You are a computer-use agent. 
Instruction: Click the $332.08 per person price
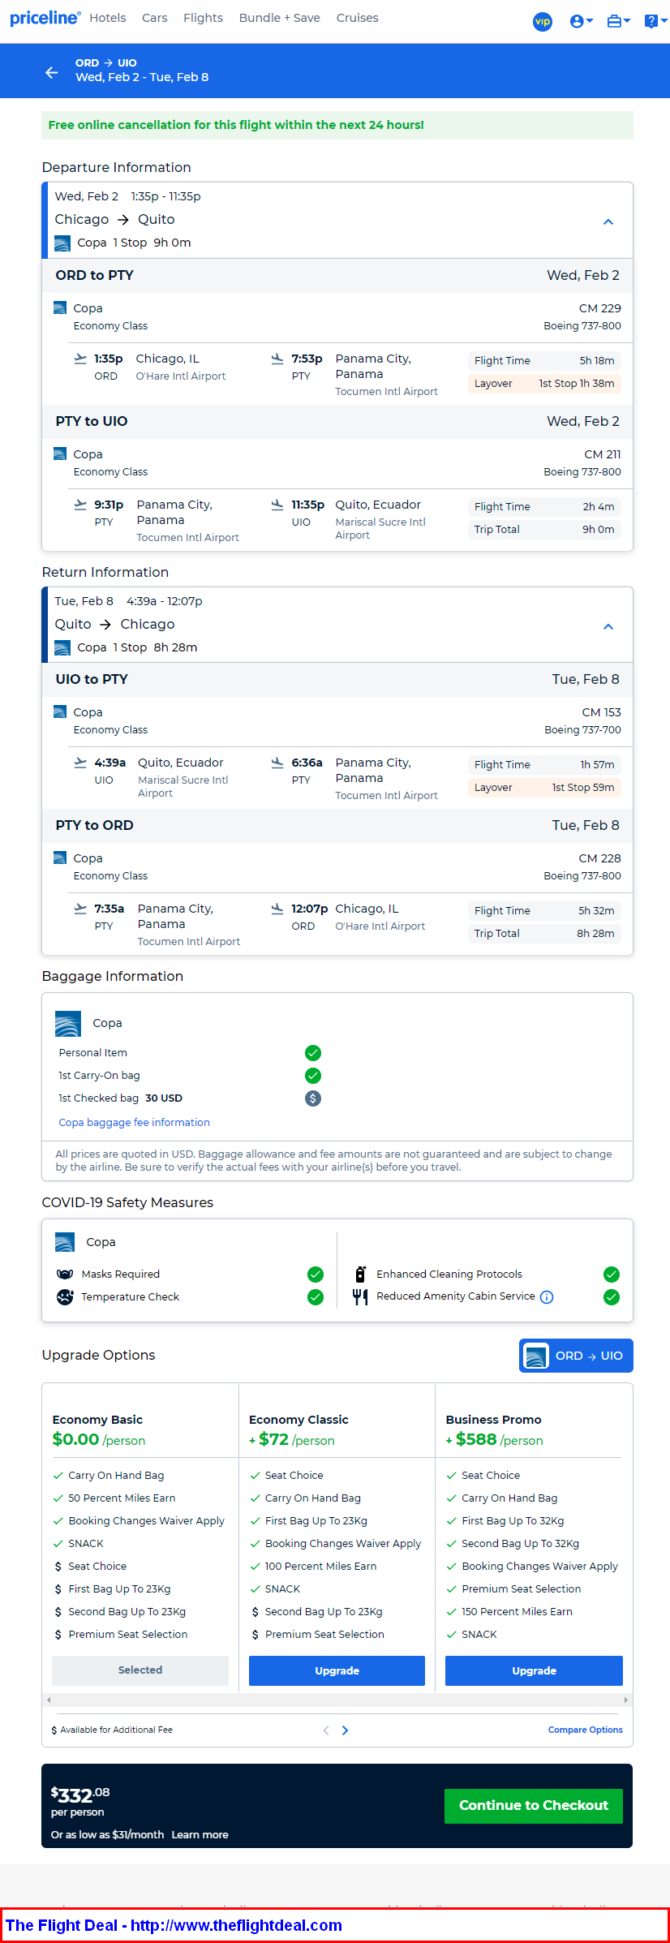pos(80,1795)
